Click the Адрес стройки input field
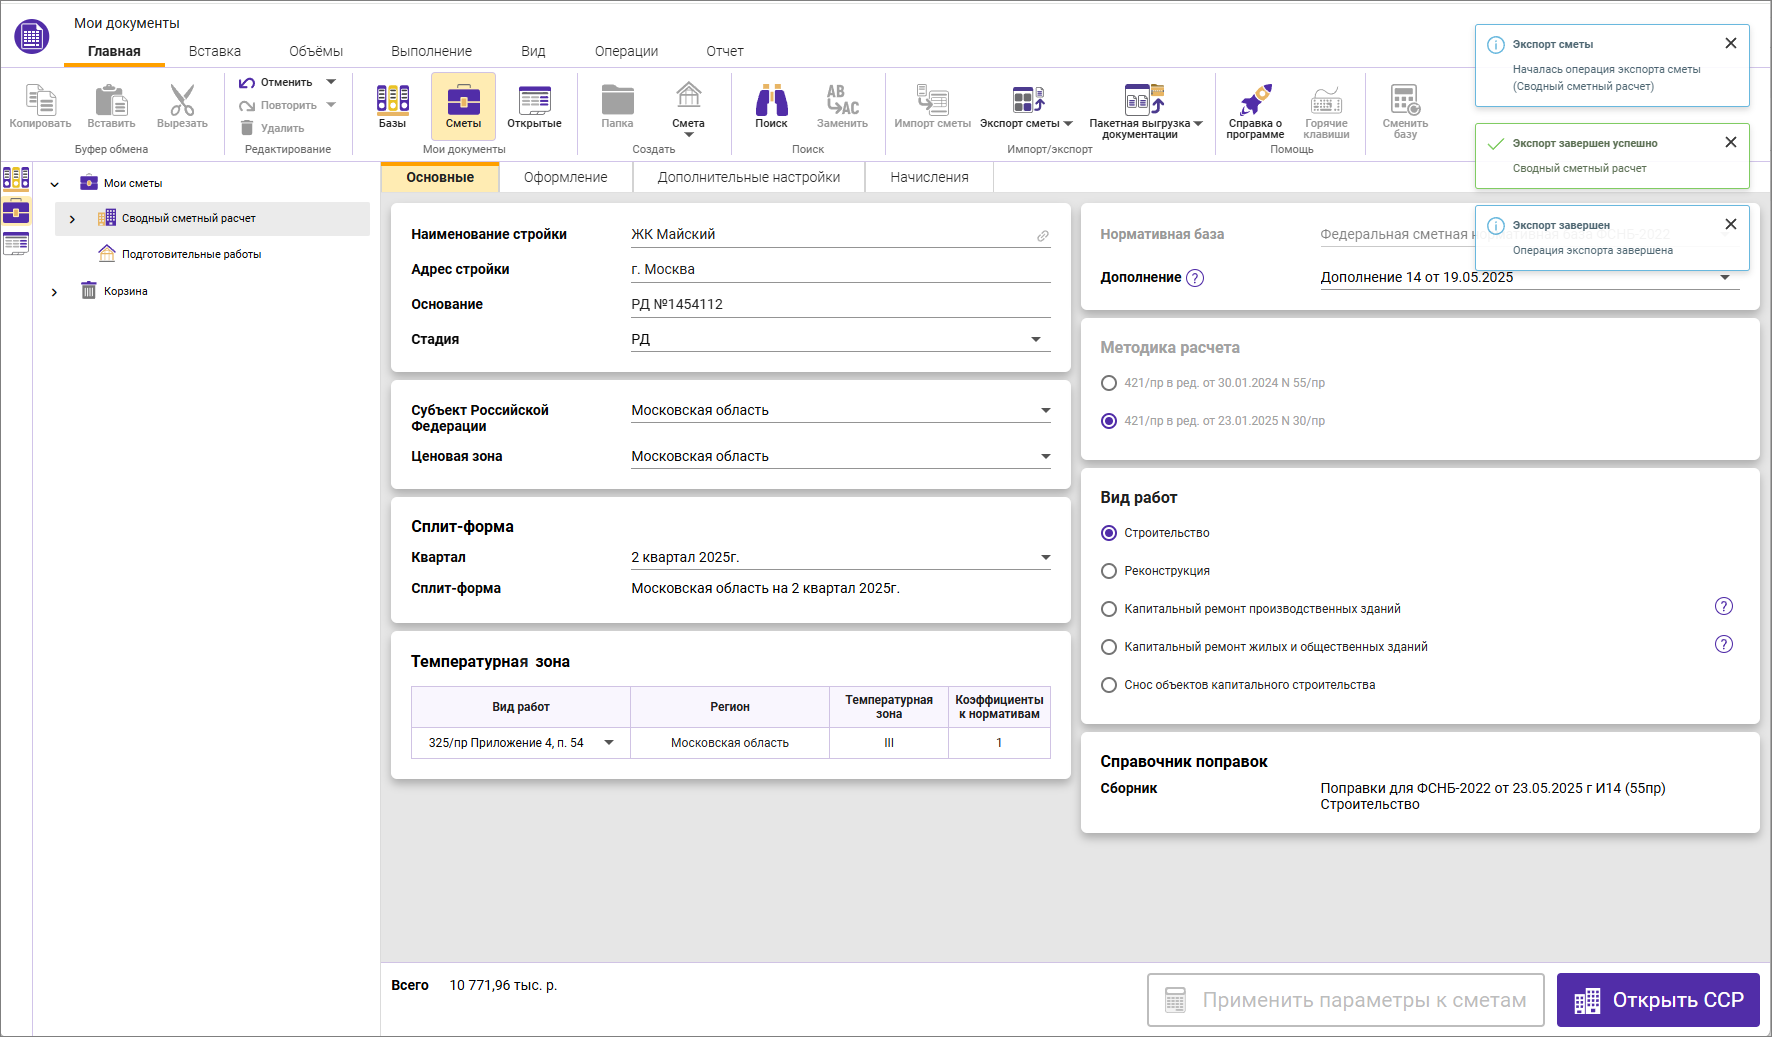This screenshot has height=1037, width=1772. [840, 270]
